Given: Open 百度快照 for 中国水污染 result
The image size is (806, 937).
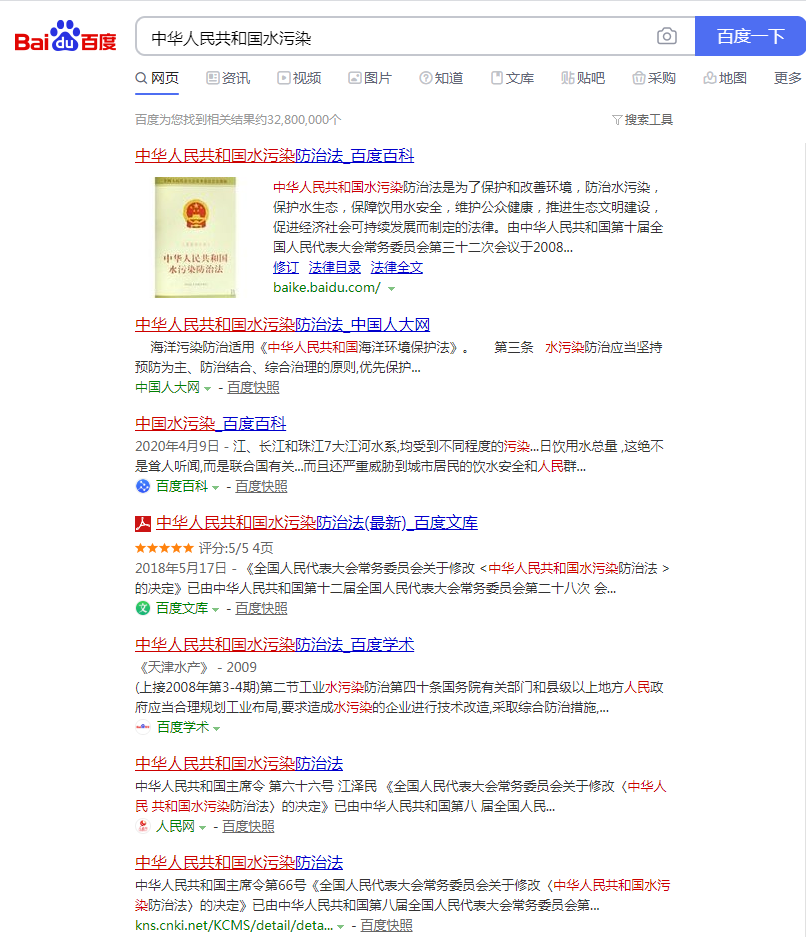Looking at the screenshot, I should click(261, 486).
